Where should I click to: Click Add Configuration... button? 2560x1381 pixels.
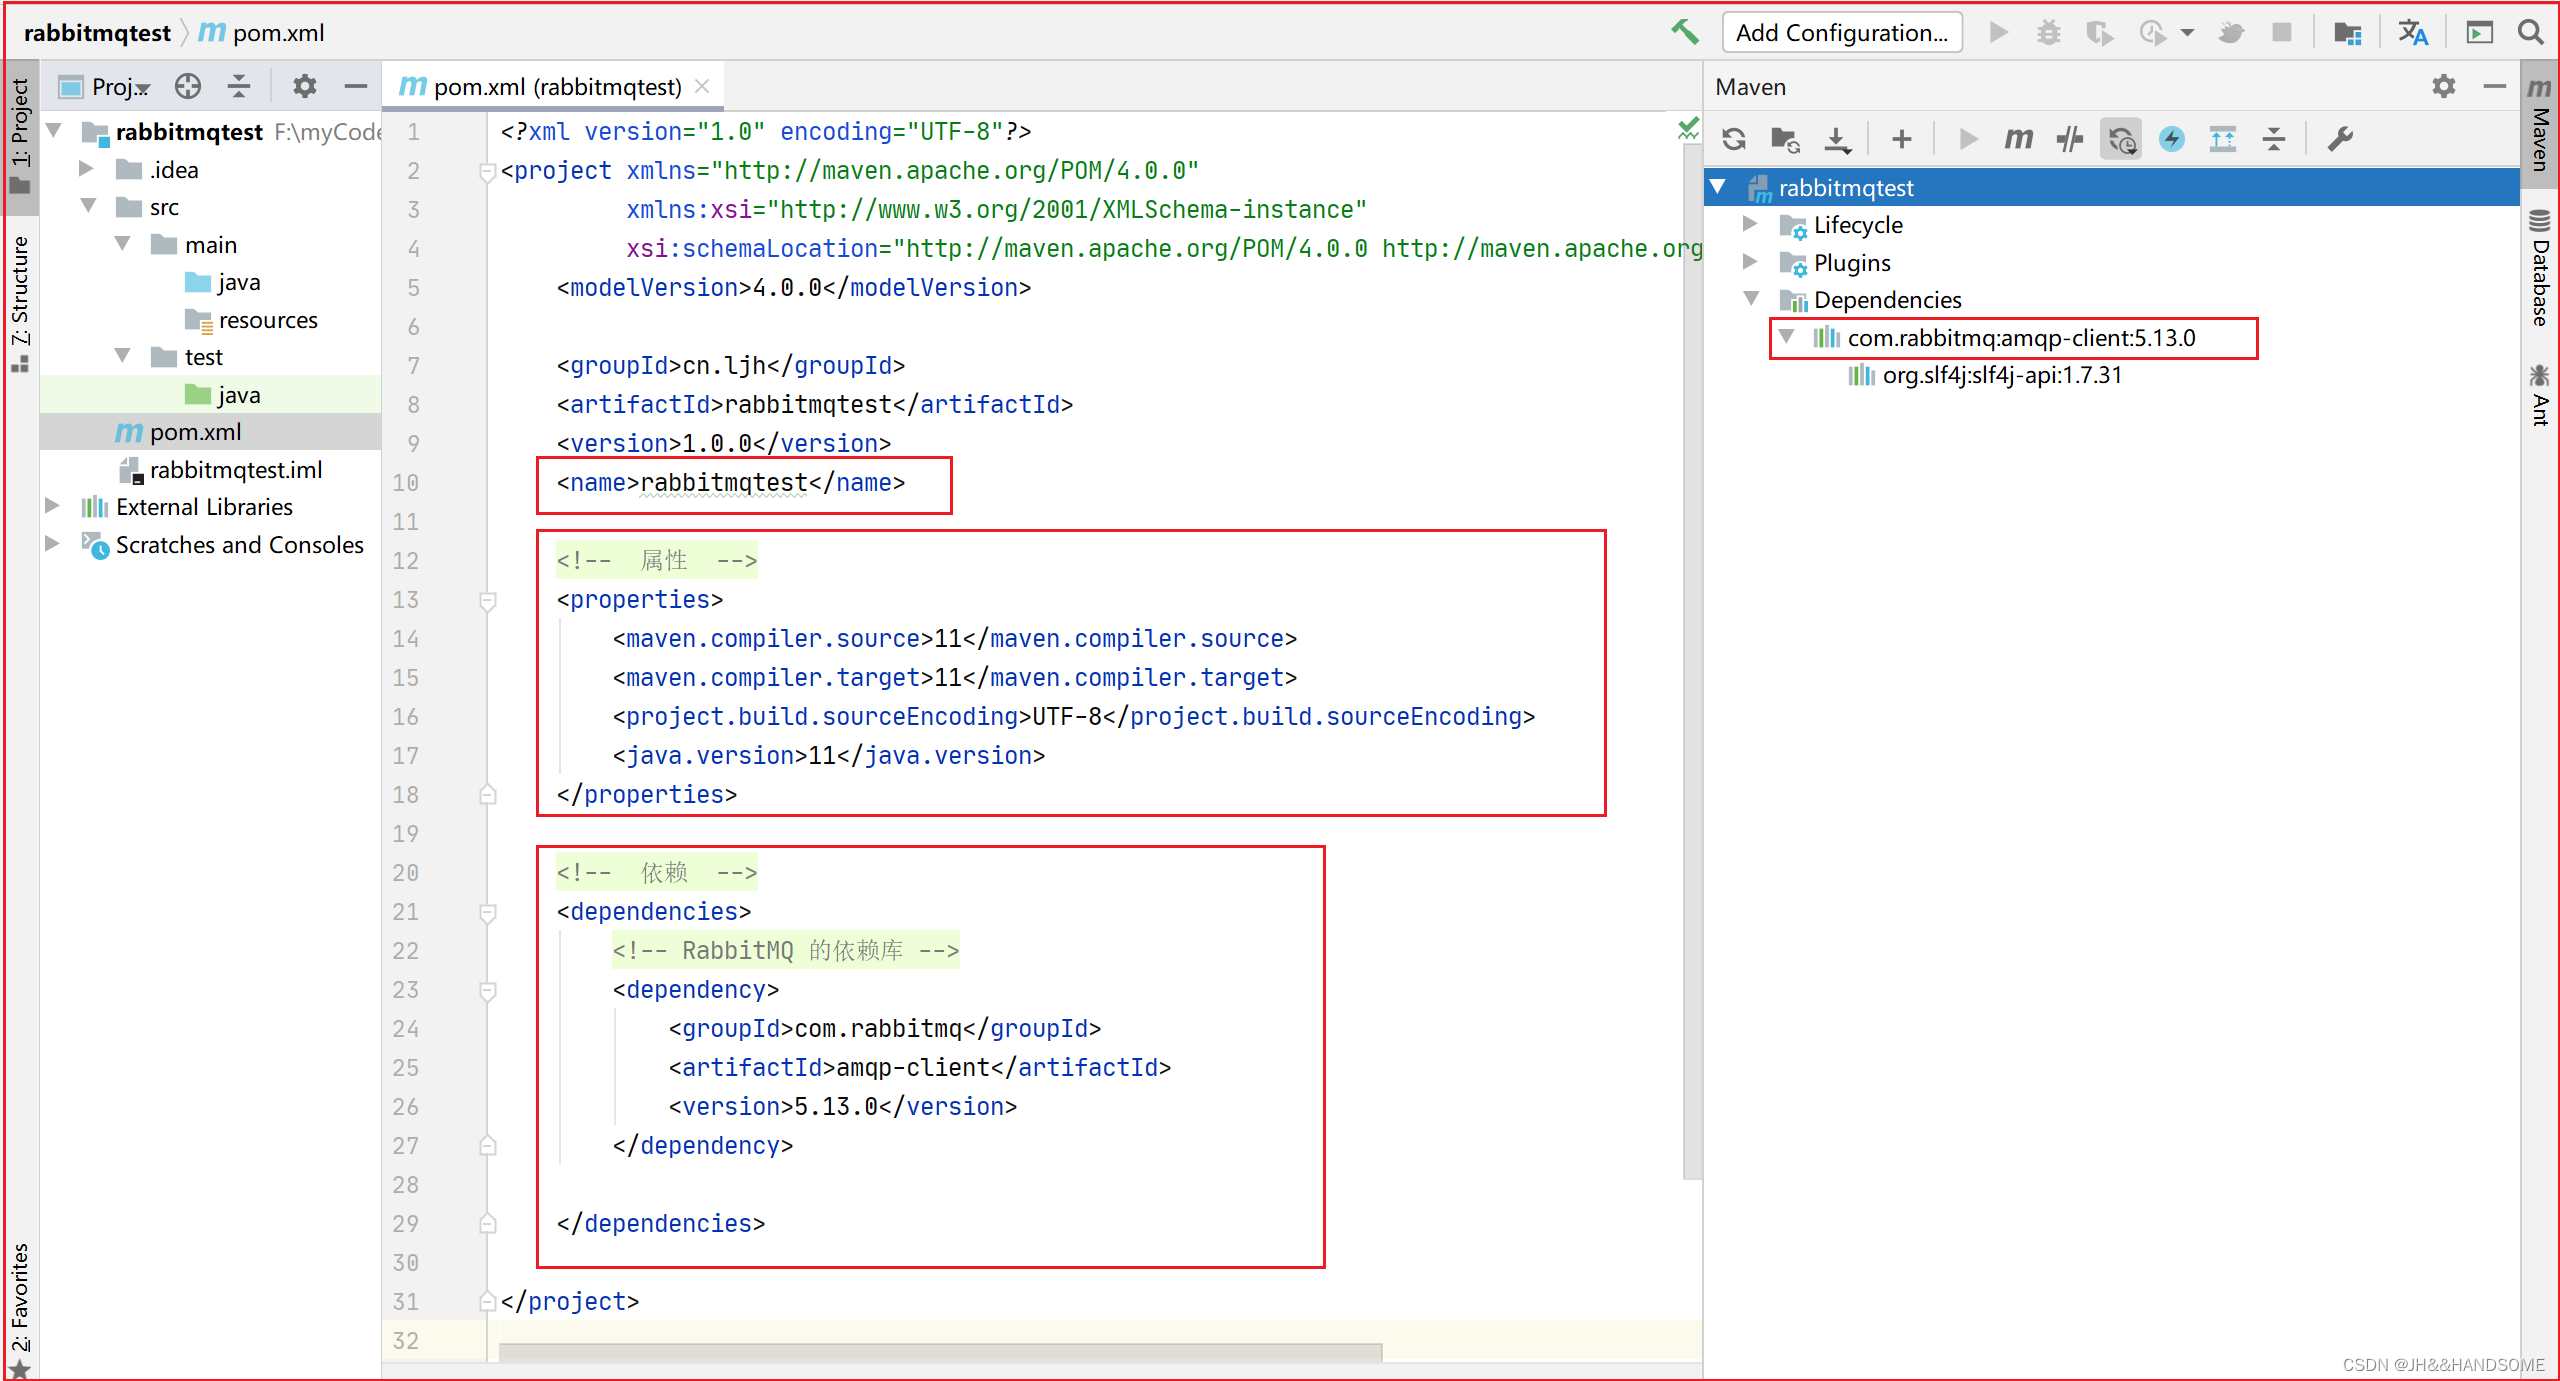coord(1842,33)
